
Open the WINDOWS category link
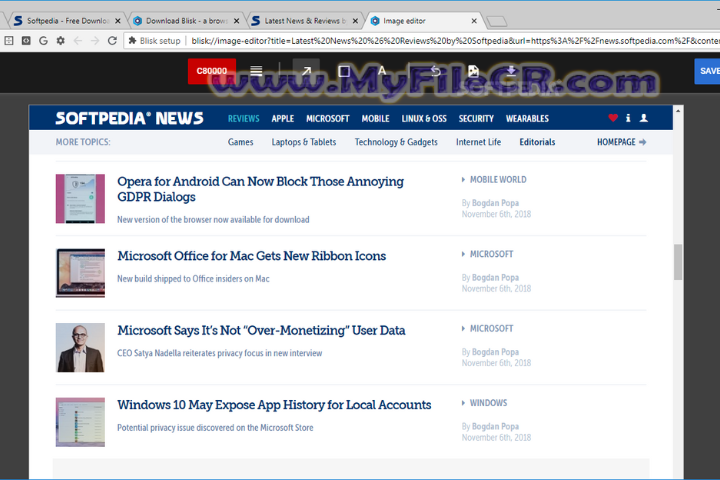click(488, 402)
